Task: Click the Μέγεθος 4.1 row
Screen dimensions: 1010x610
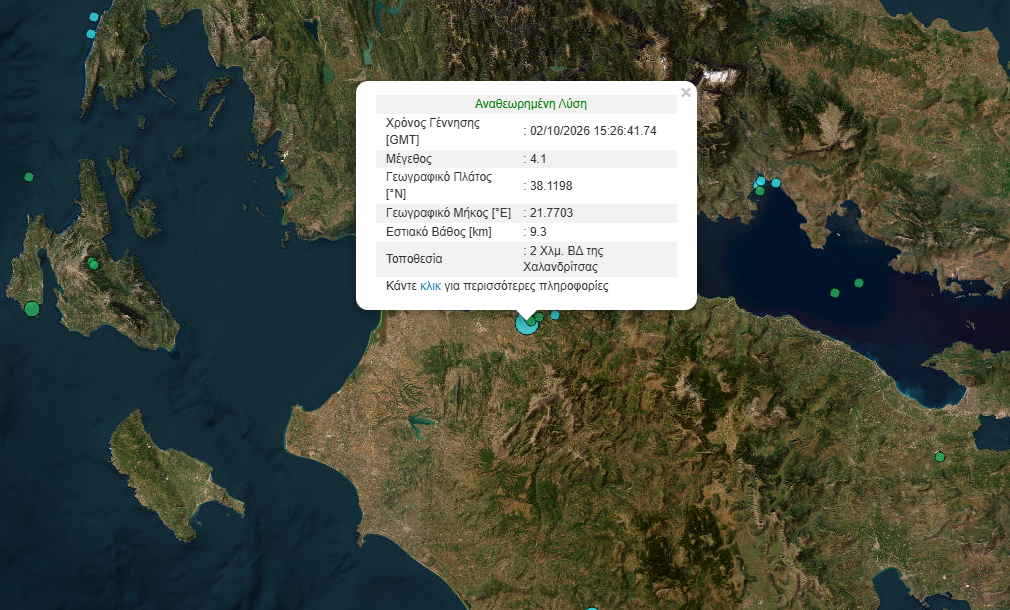Action: 526,158
